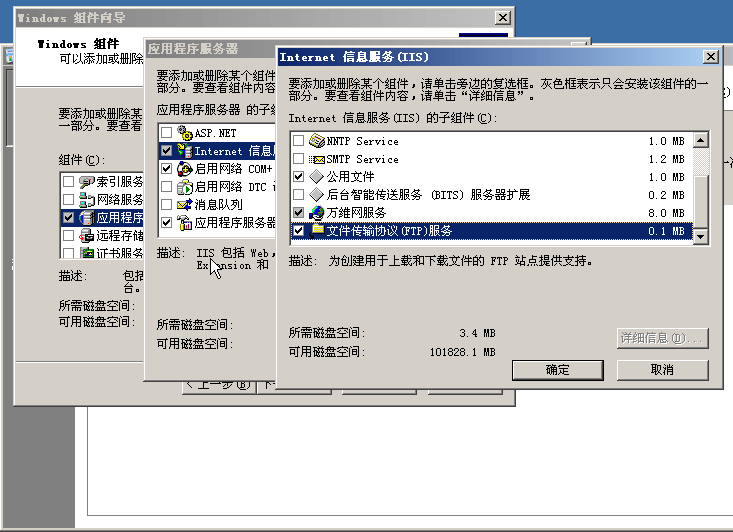Click the 上一步 button in the wizard
Screen dimensions: 733x532
(219, 386)
